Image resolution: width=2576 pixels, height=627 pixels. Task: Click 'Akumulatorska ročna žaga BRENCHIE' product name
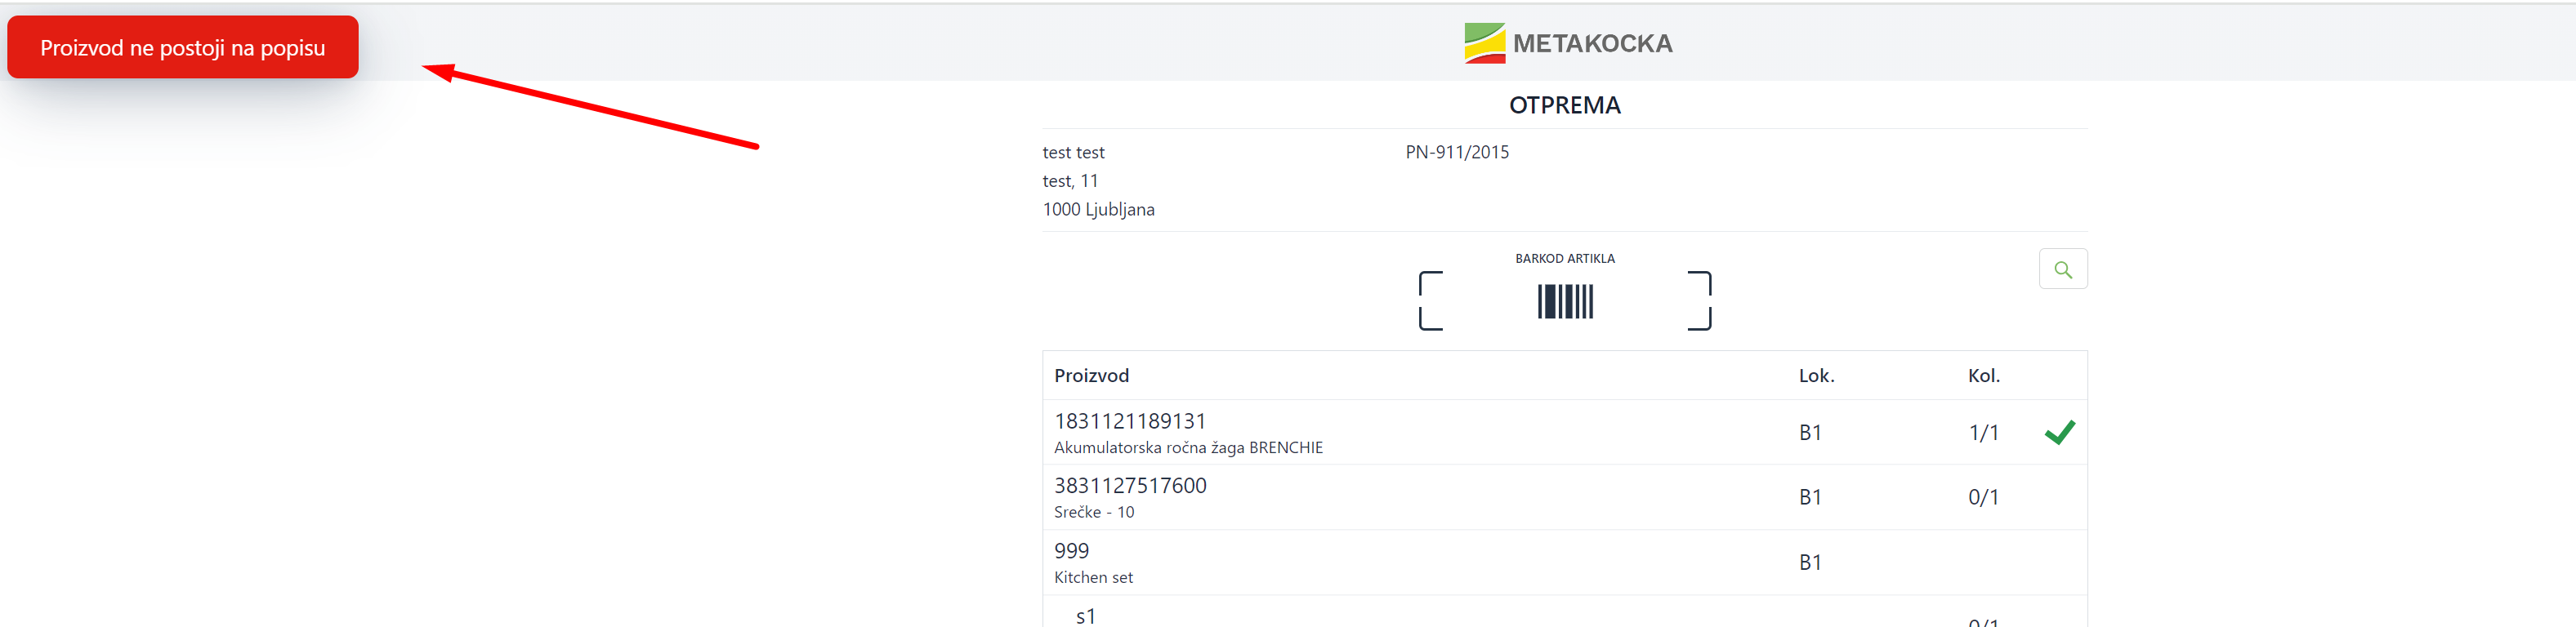(x=1188, y=447)
